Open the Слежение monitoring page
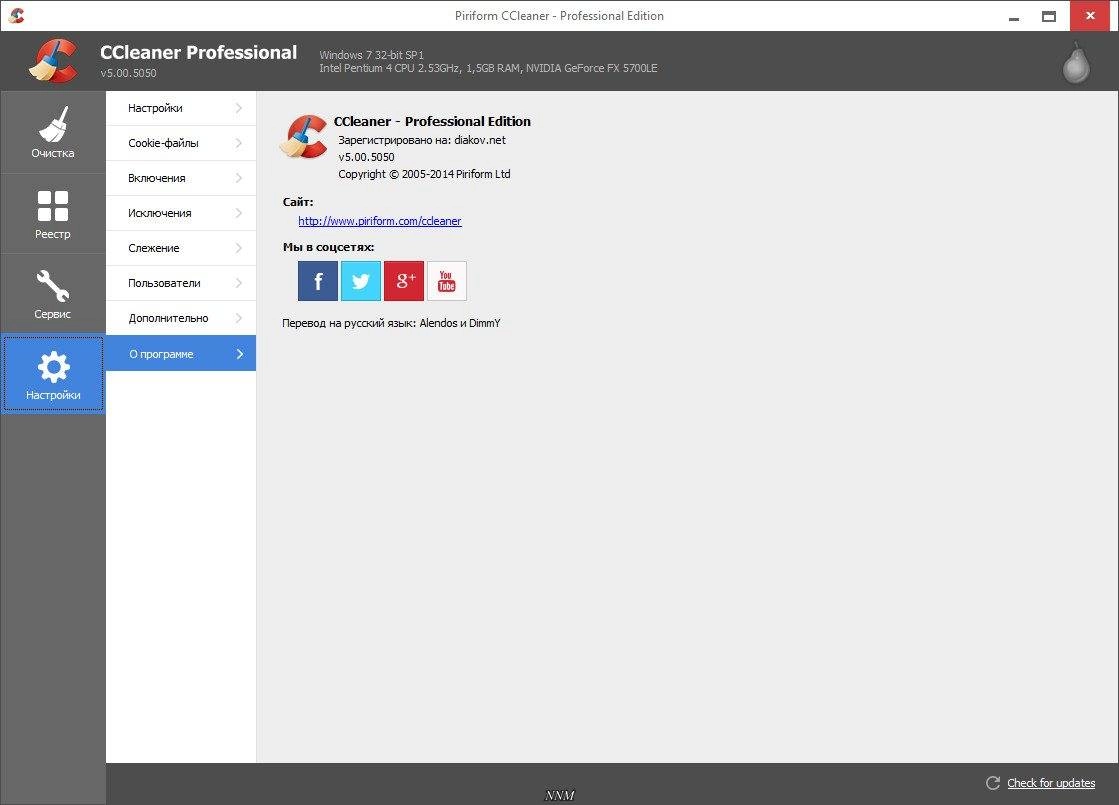 [x=181, y=248]
